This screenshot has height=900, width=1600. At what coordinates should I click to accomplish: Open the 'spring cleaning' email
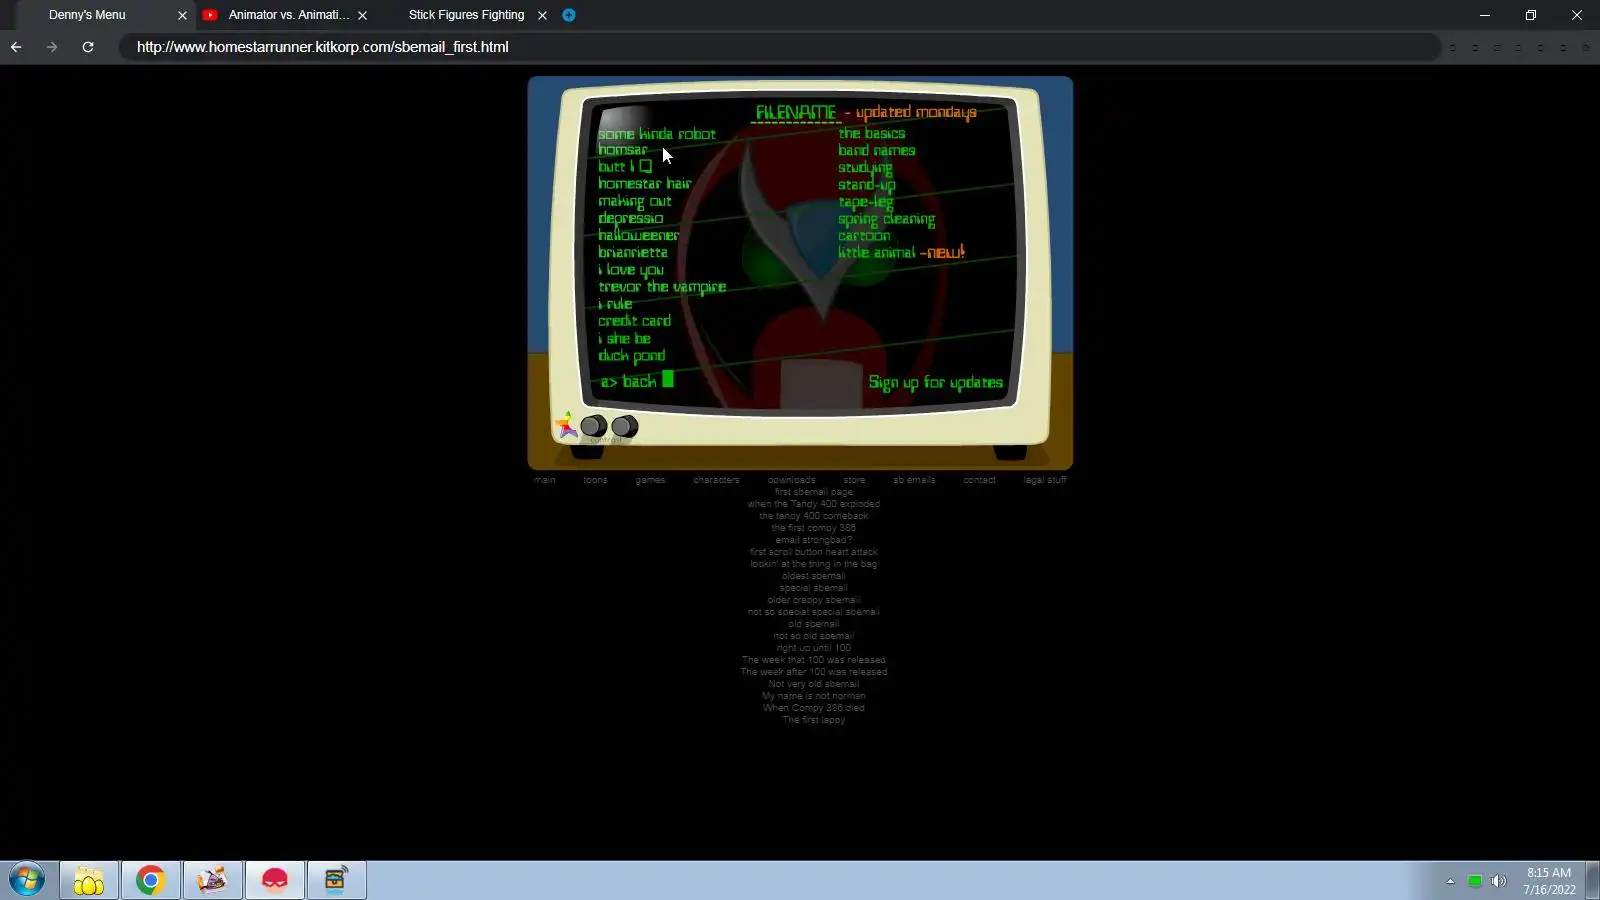point(887,219)
